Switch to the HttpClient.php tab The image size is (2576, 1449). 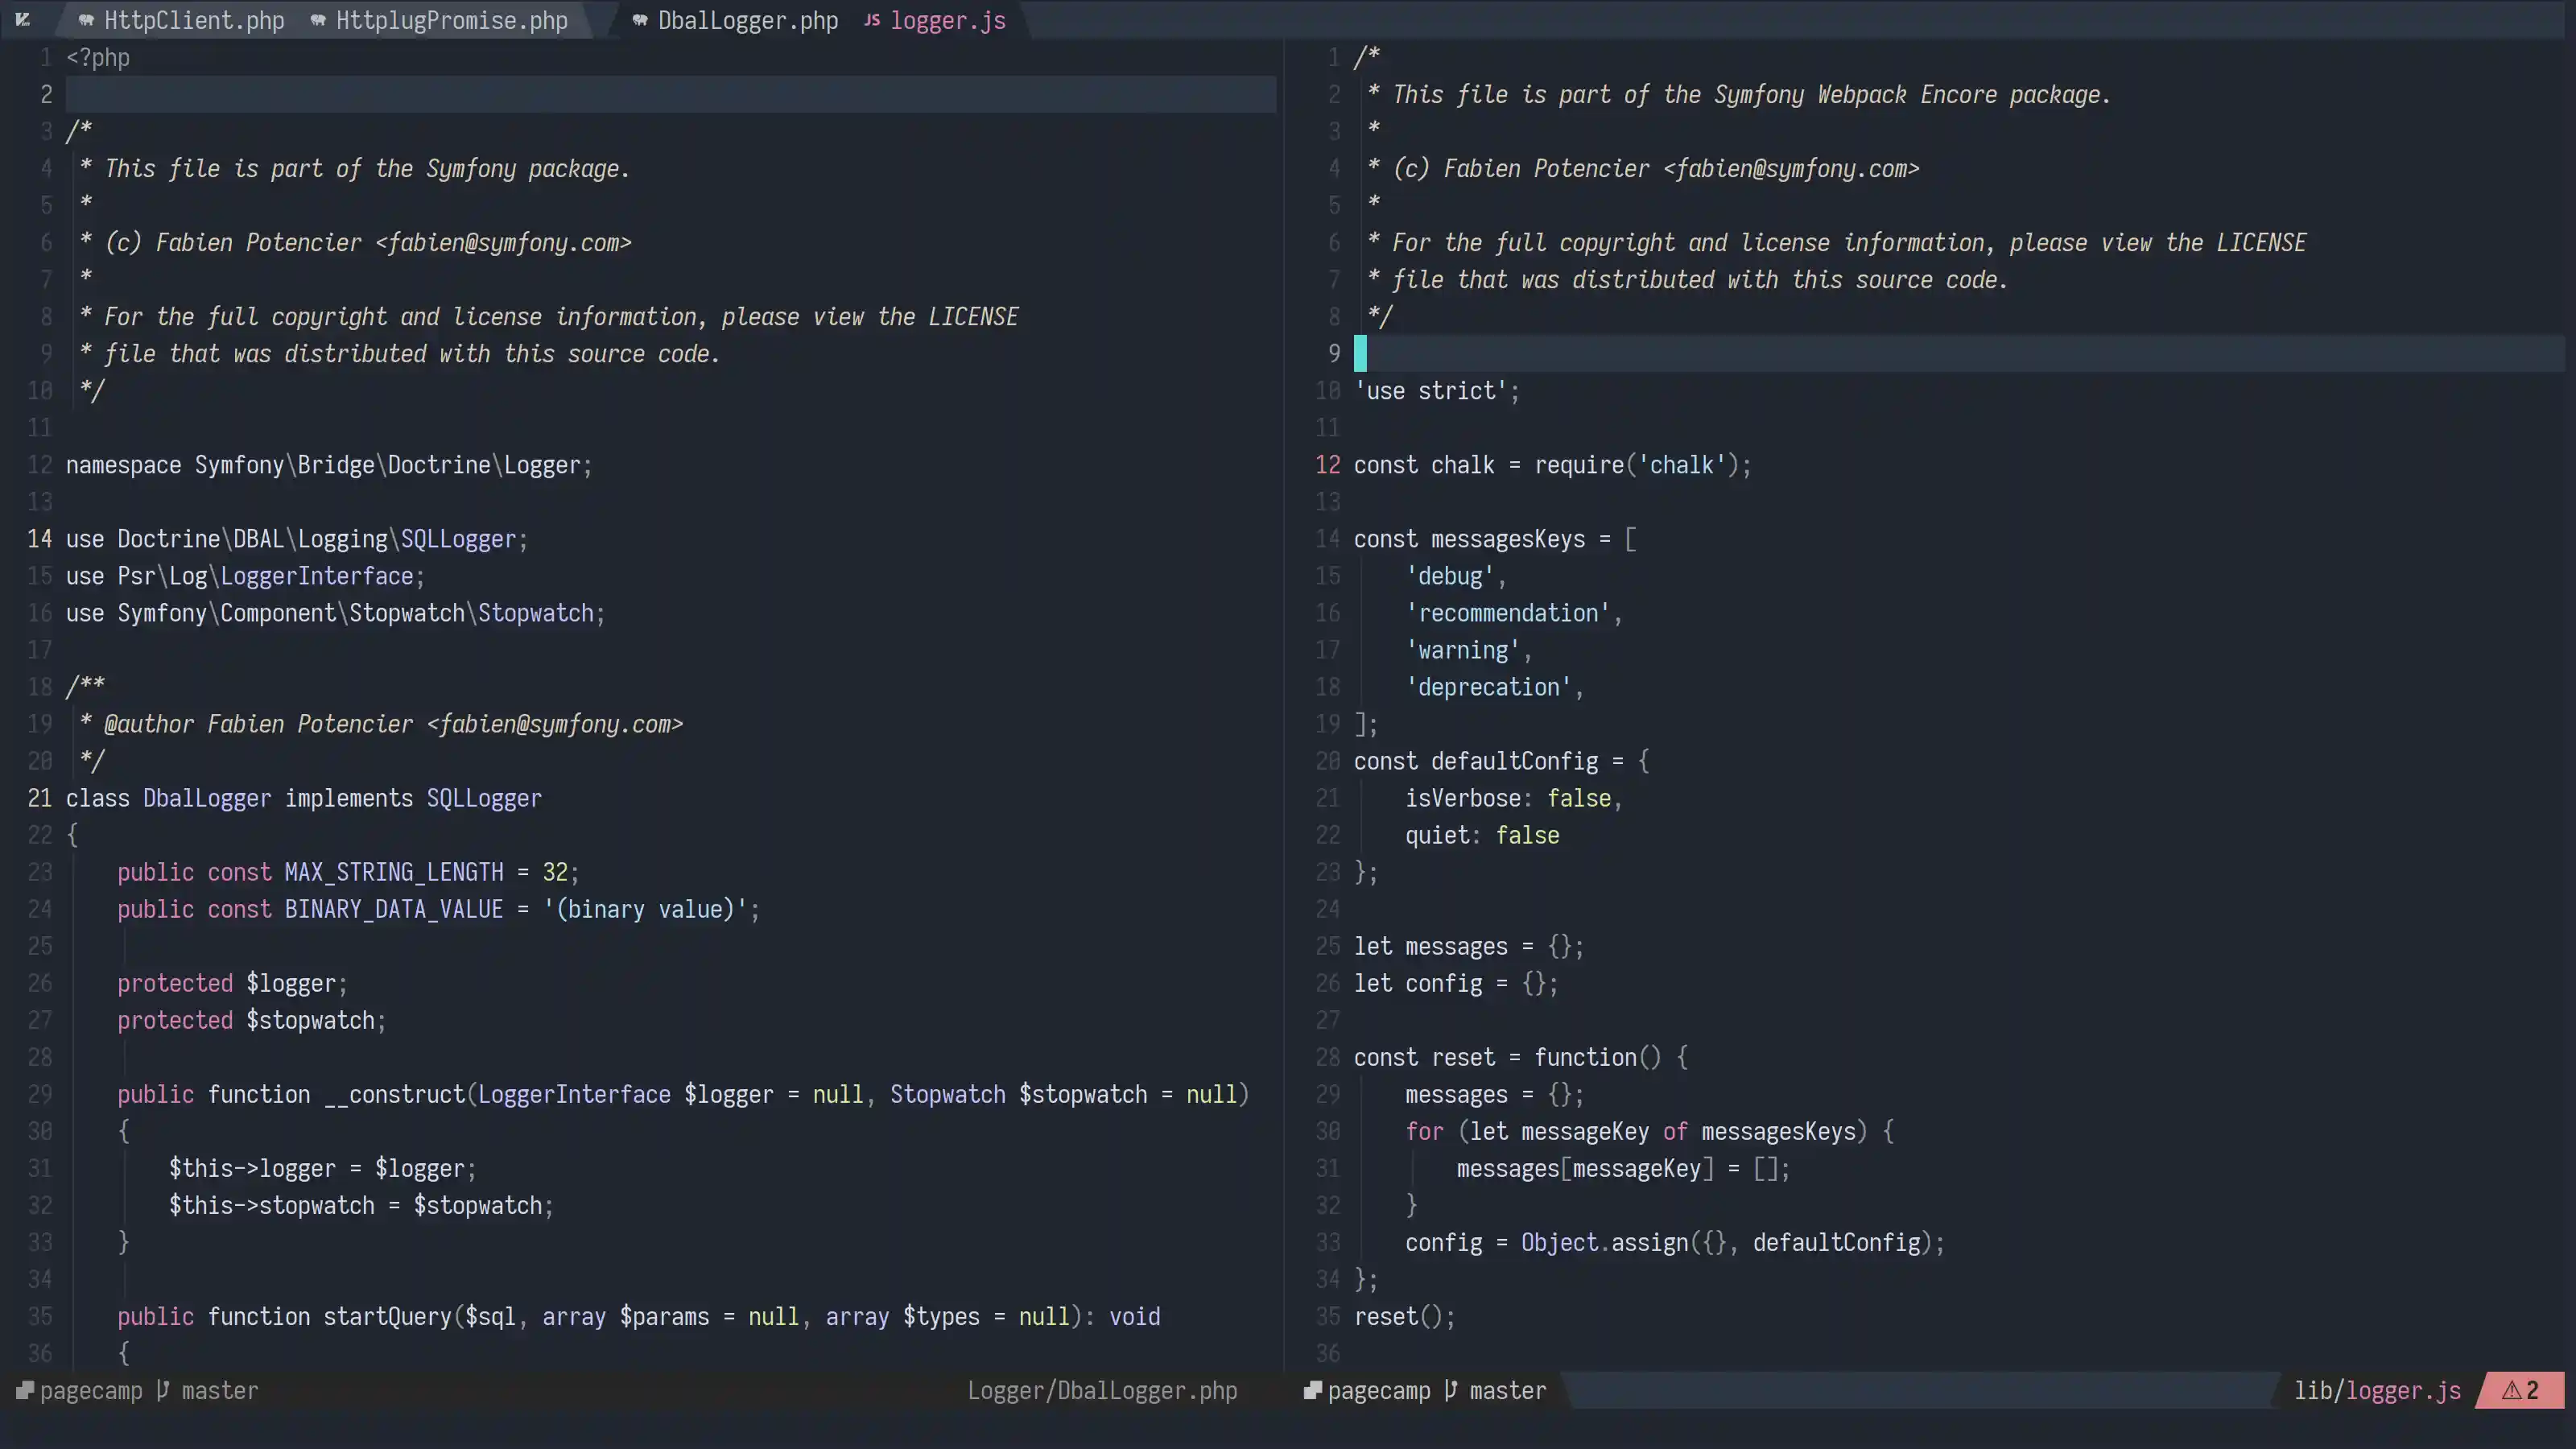coord(194,20)
